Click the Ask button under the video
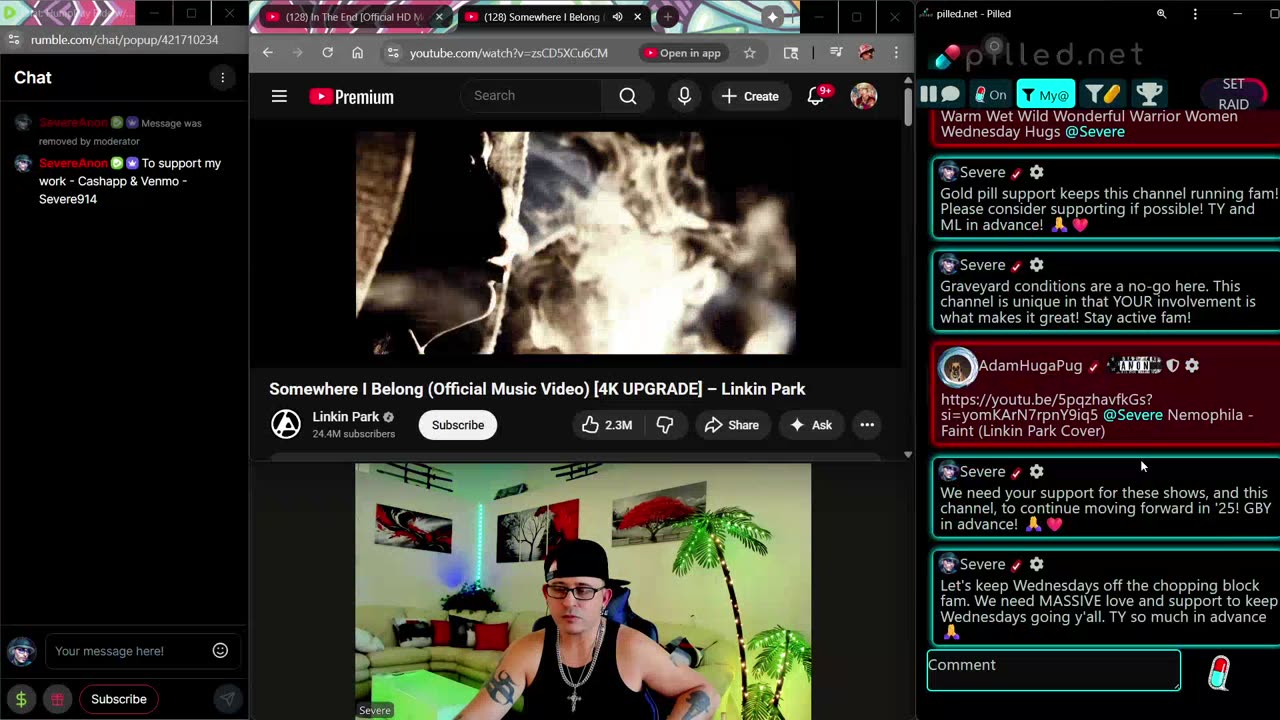Screen dimensions: 1280x720 pyautogui.click(x=811, y=425)
